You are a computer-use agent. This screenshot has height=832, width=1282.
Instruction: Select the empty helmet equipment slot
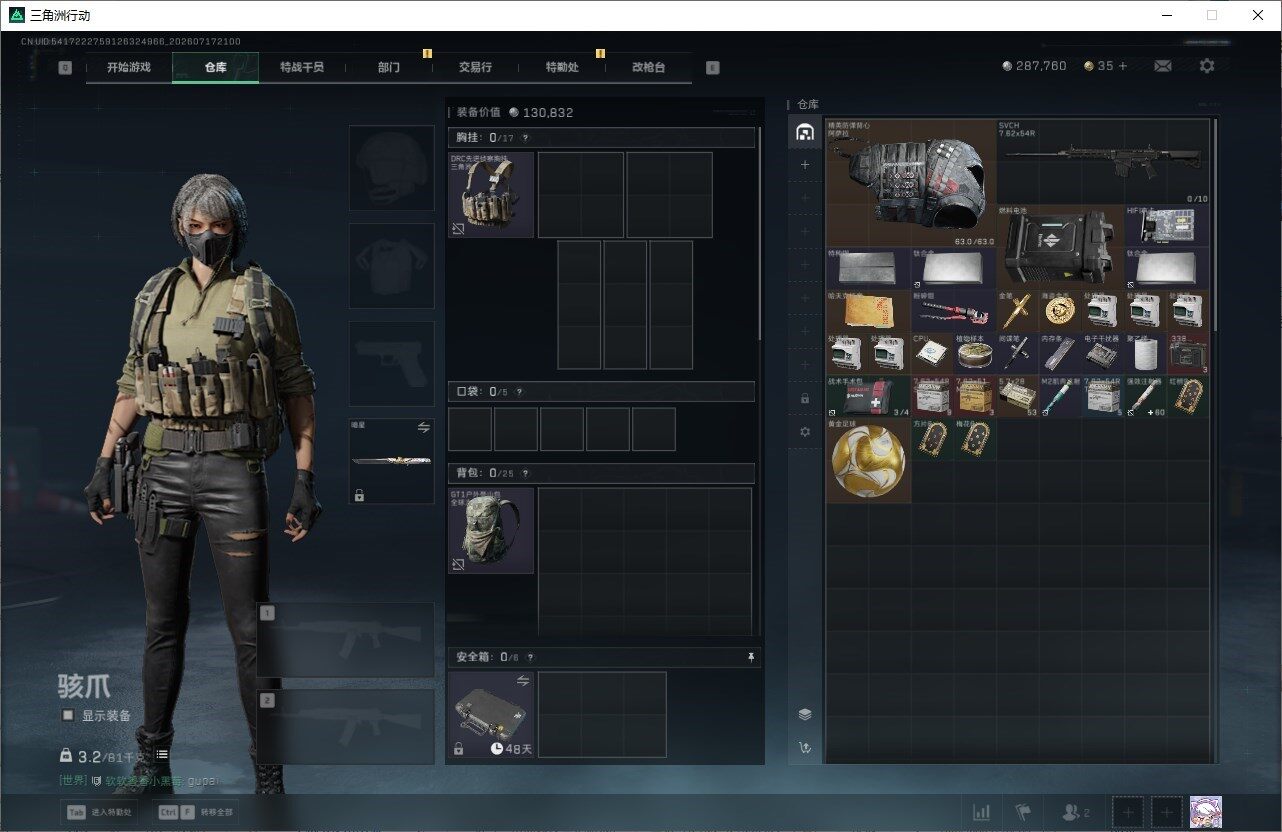(391, 168)
